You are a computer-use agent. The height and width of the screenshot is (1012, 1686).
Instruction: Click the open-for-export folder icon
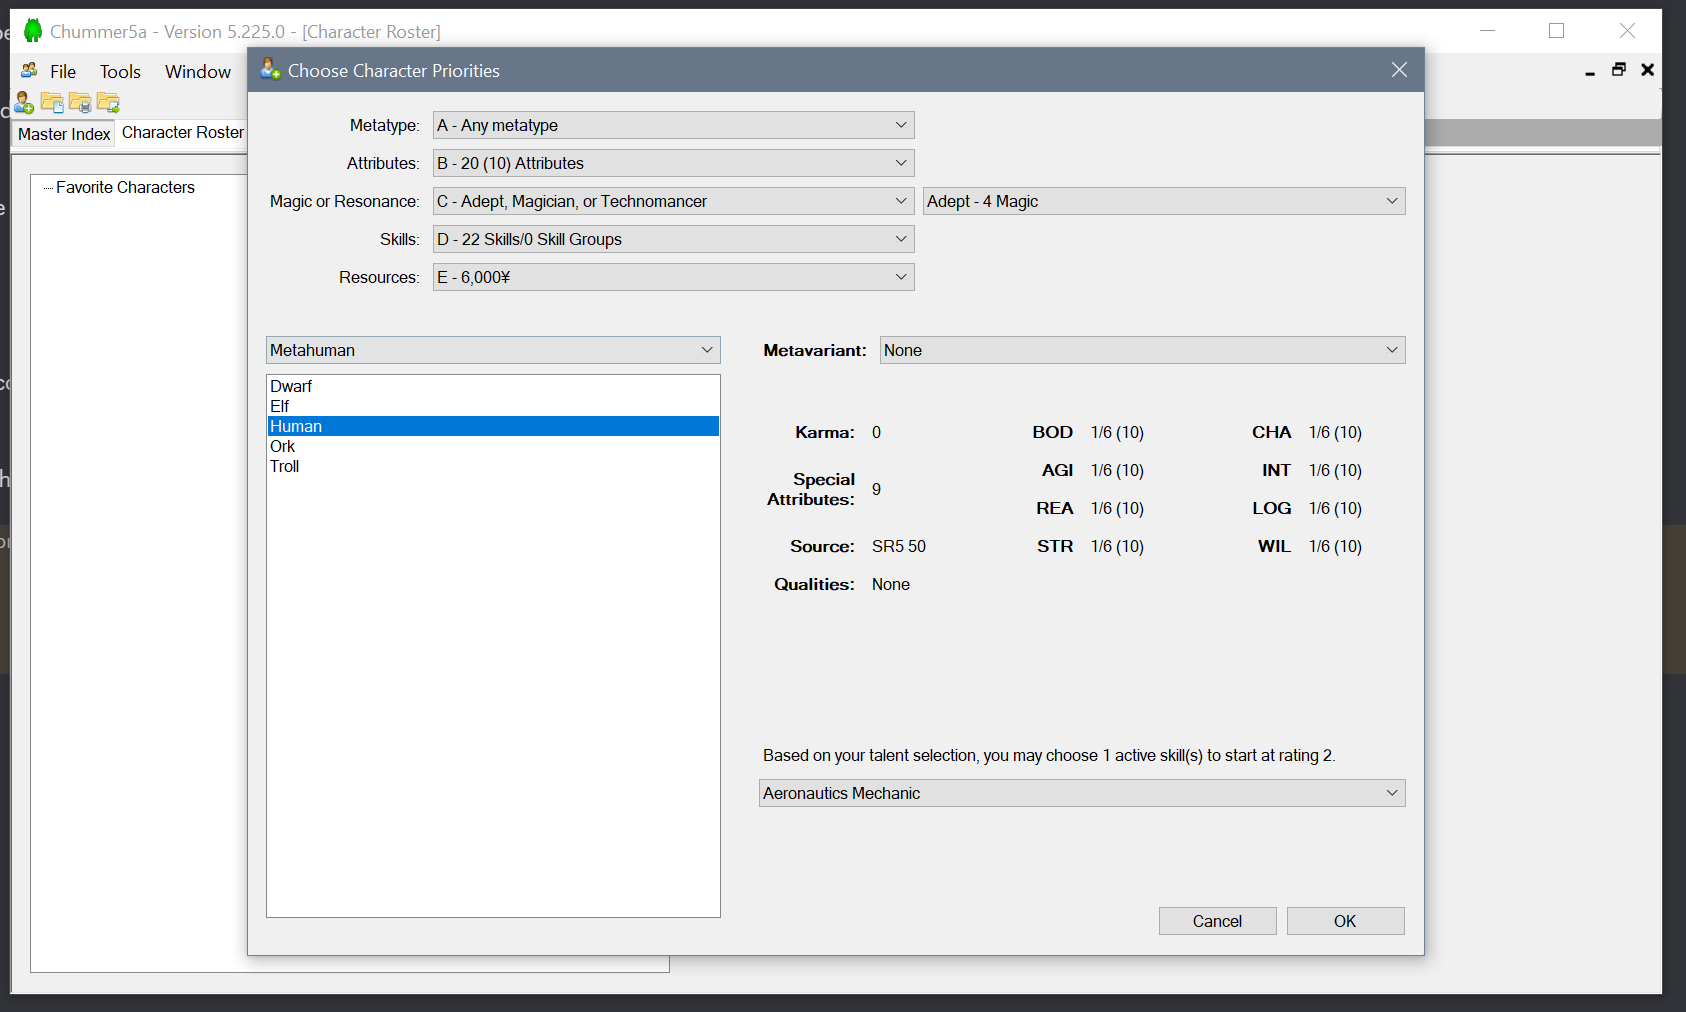click(108, 102)
